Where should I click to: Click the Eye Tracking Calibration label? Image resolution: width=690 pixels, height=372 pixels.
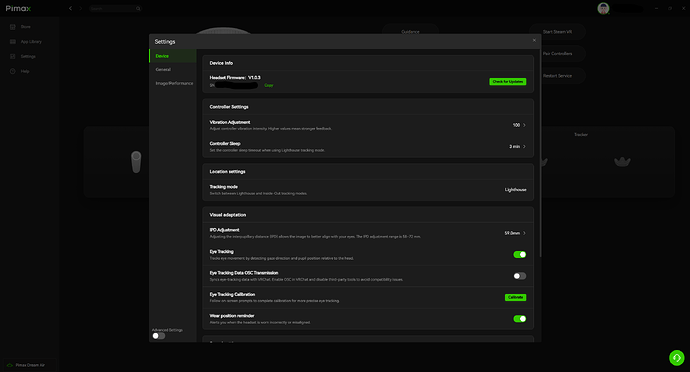pyautogui.click(x=232, y=295)
